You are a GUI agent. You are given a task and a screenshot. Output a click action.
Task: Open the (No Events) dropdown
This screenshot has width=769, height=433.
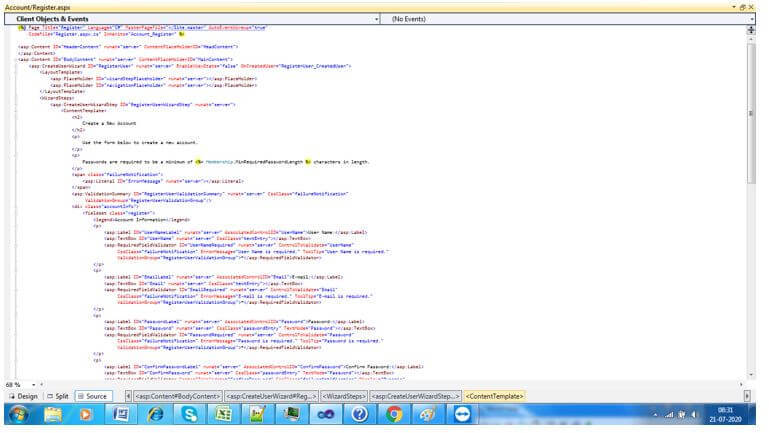click(x=753, y=19)
